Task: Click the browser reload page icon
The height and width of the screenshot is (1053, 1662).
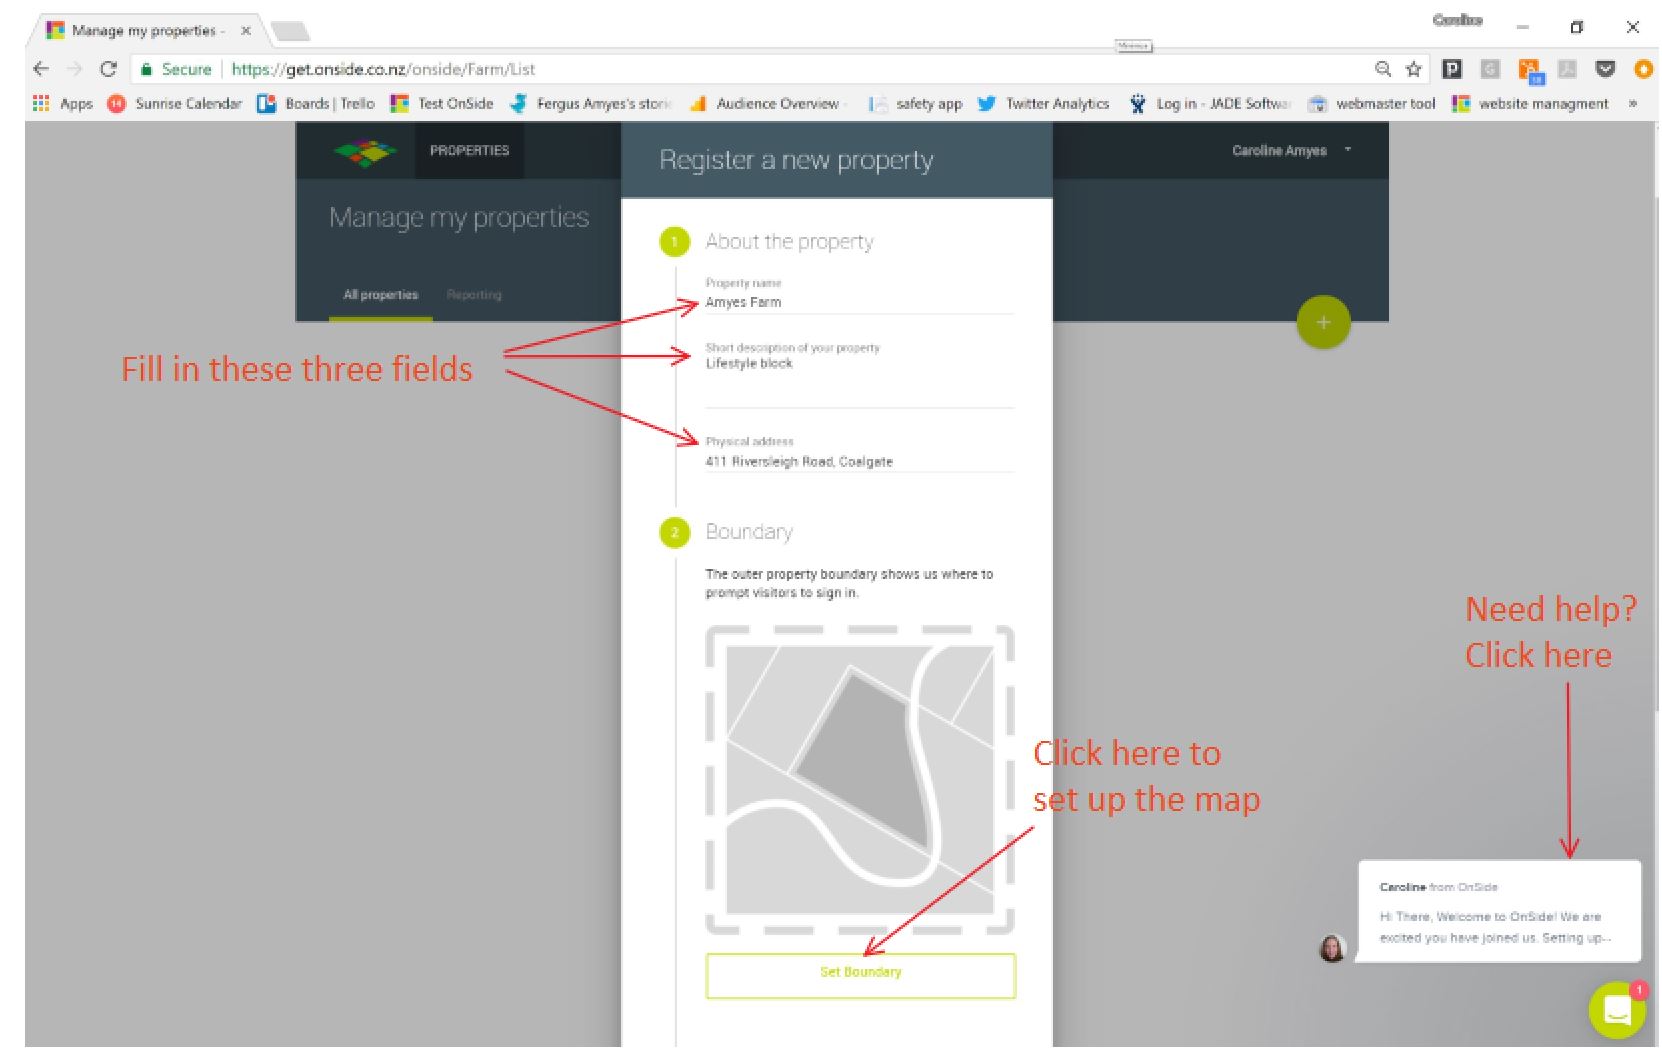Action: [x=108, y=69]
